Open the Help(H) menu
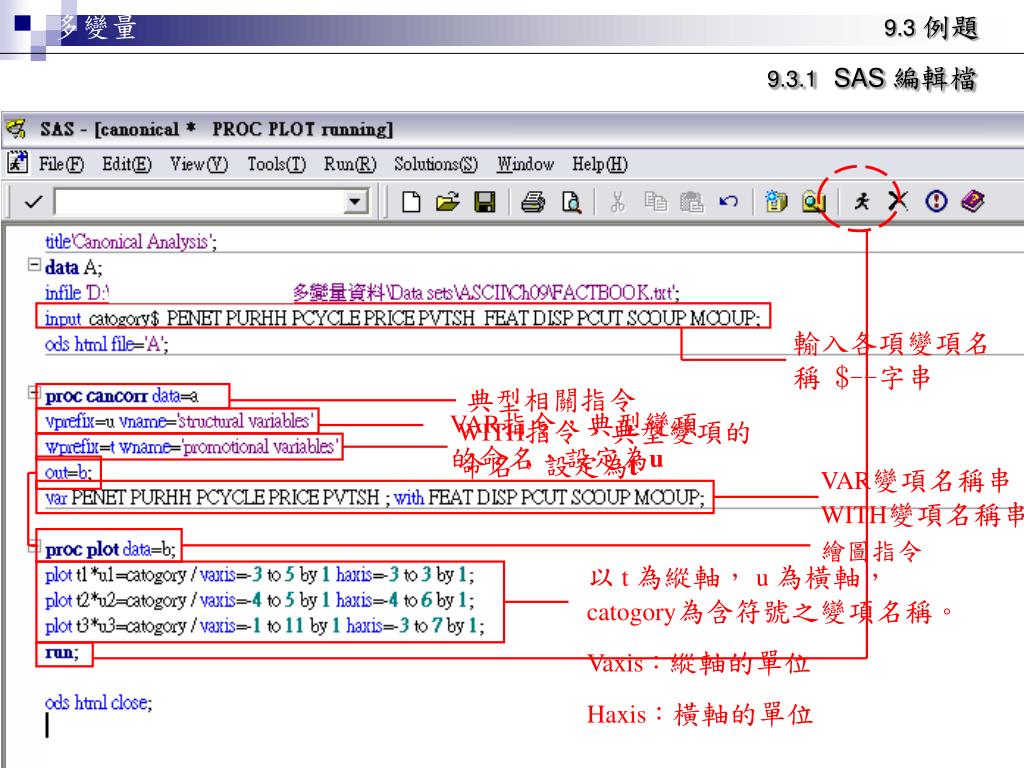The height and width of the screenshot is (768, 1024). tap(600, 164)
